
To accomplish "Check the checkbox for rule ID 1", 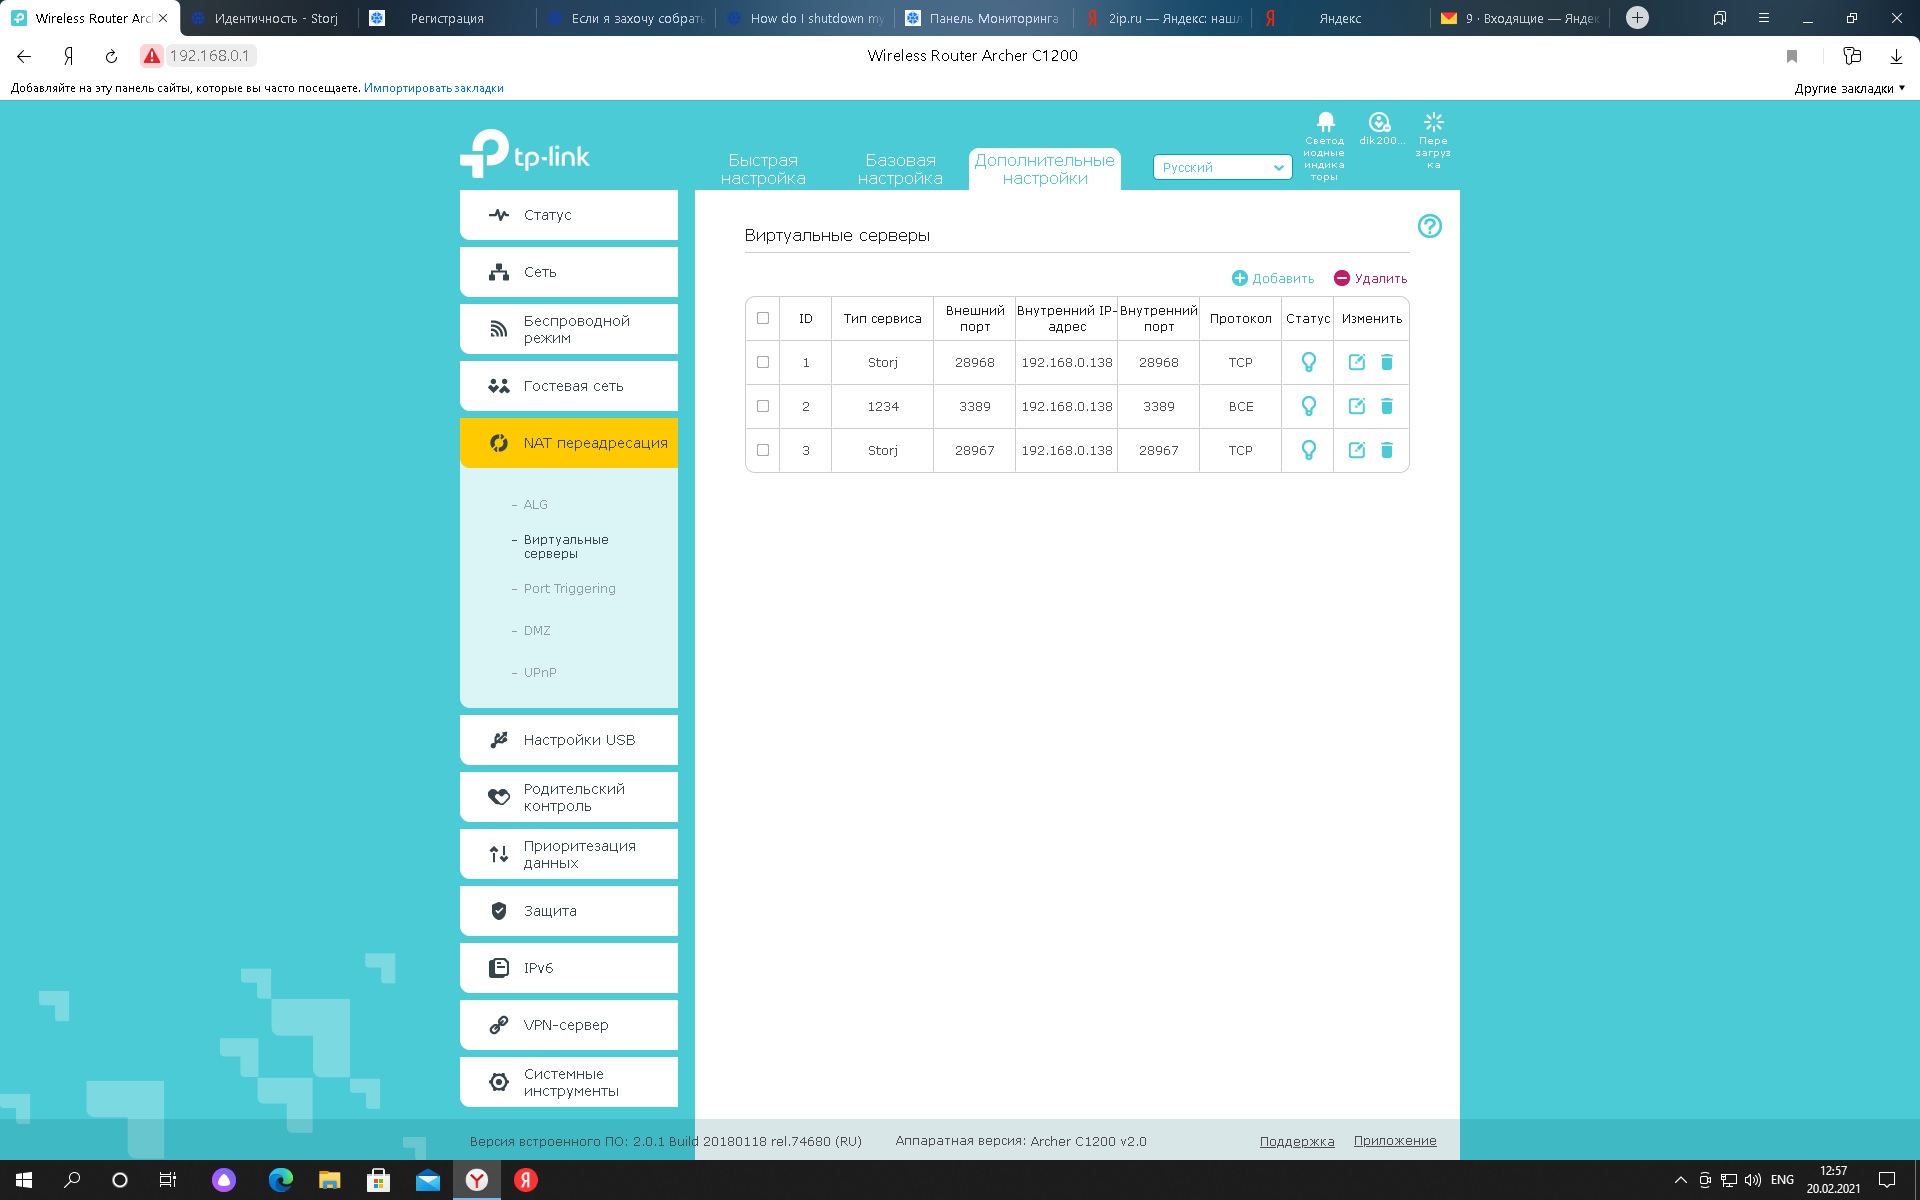I will [x=763, y=362].
